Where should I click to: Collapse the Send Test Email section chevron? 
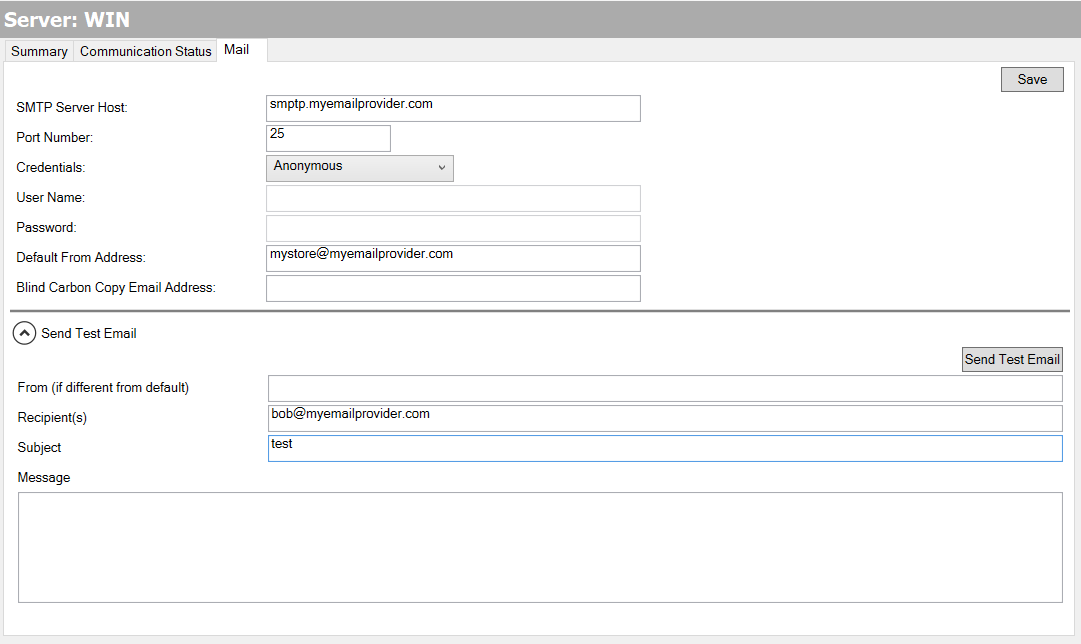point(24,334)
